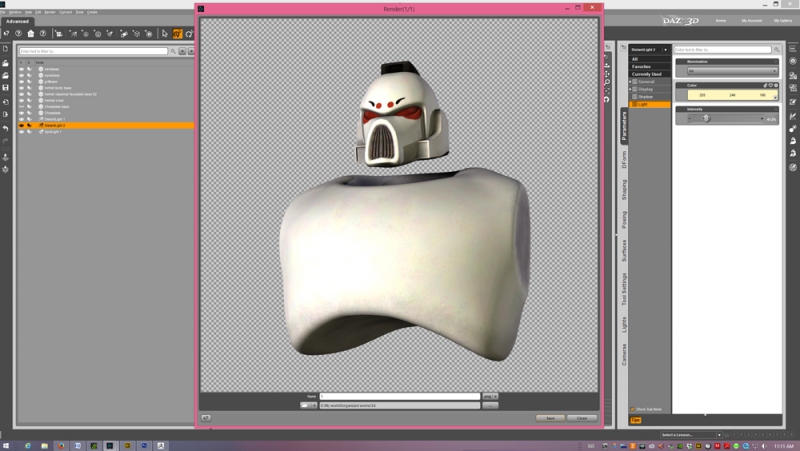Click the Intensity slider handle
Viewport: 800px width, 451px height.
706,118
